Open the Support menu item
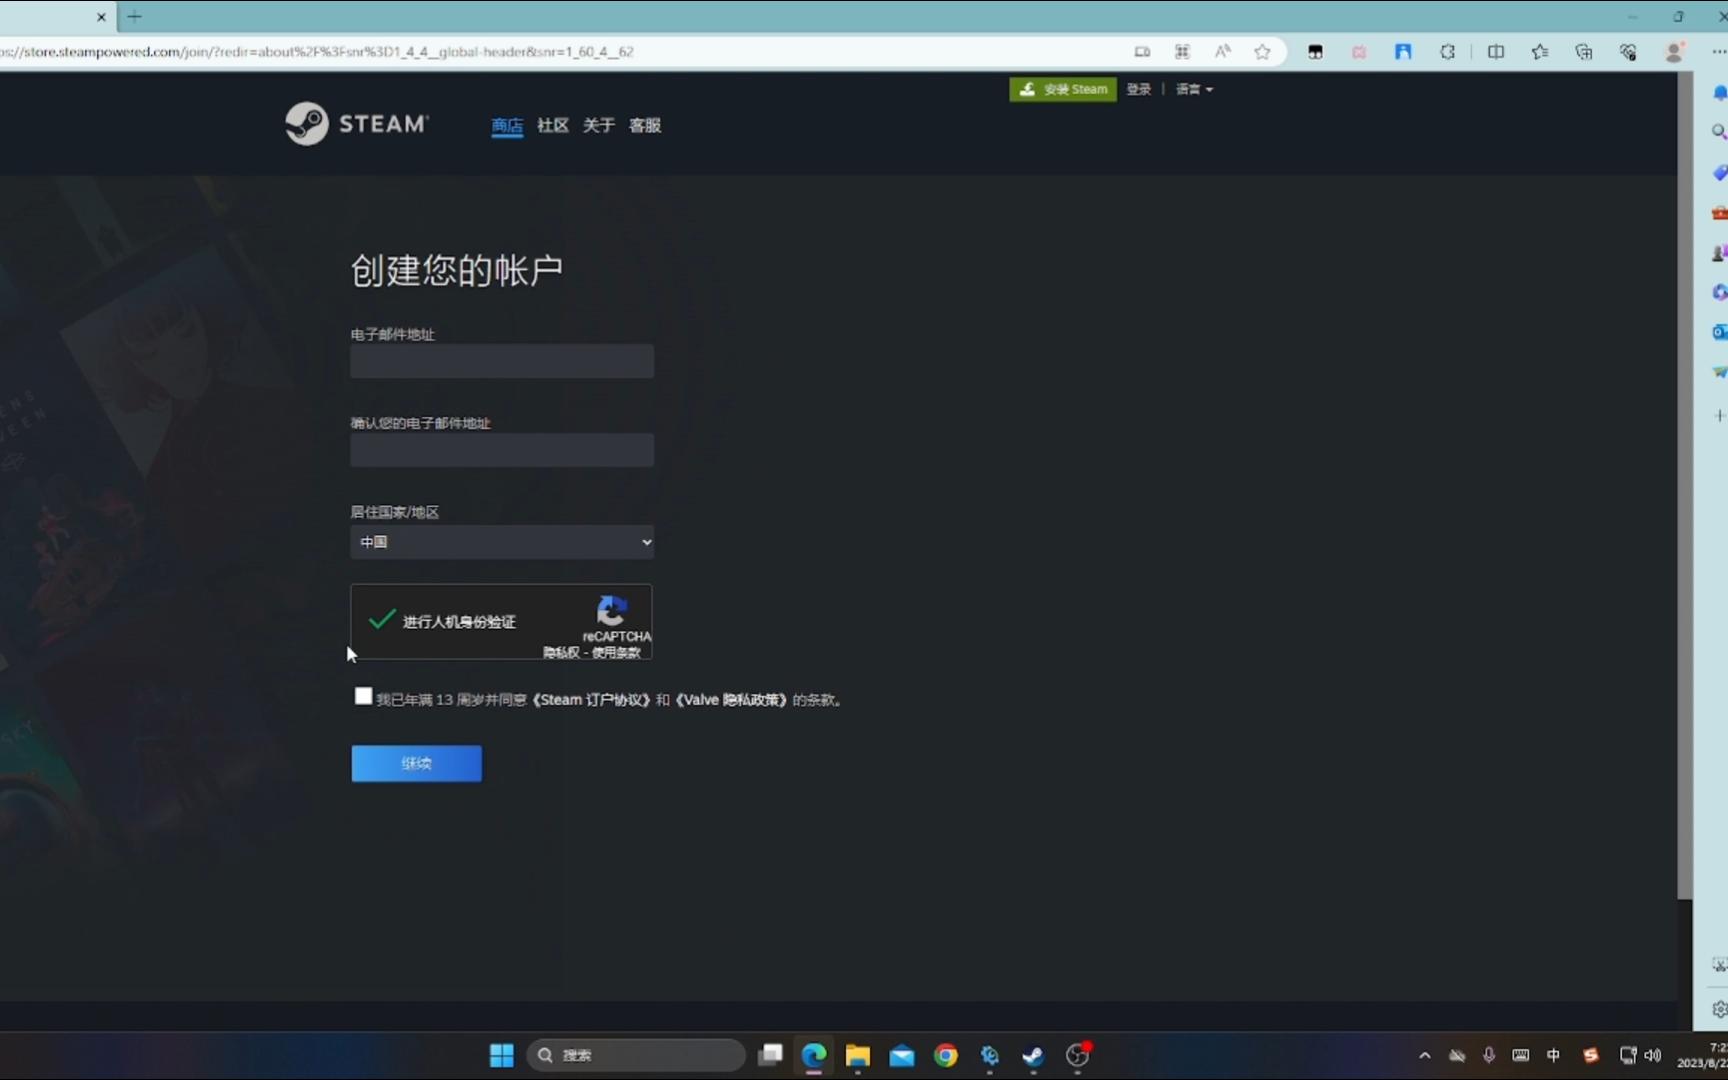 [x=645, y=125]
